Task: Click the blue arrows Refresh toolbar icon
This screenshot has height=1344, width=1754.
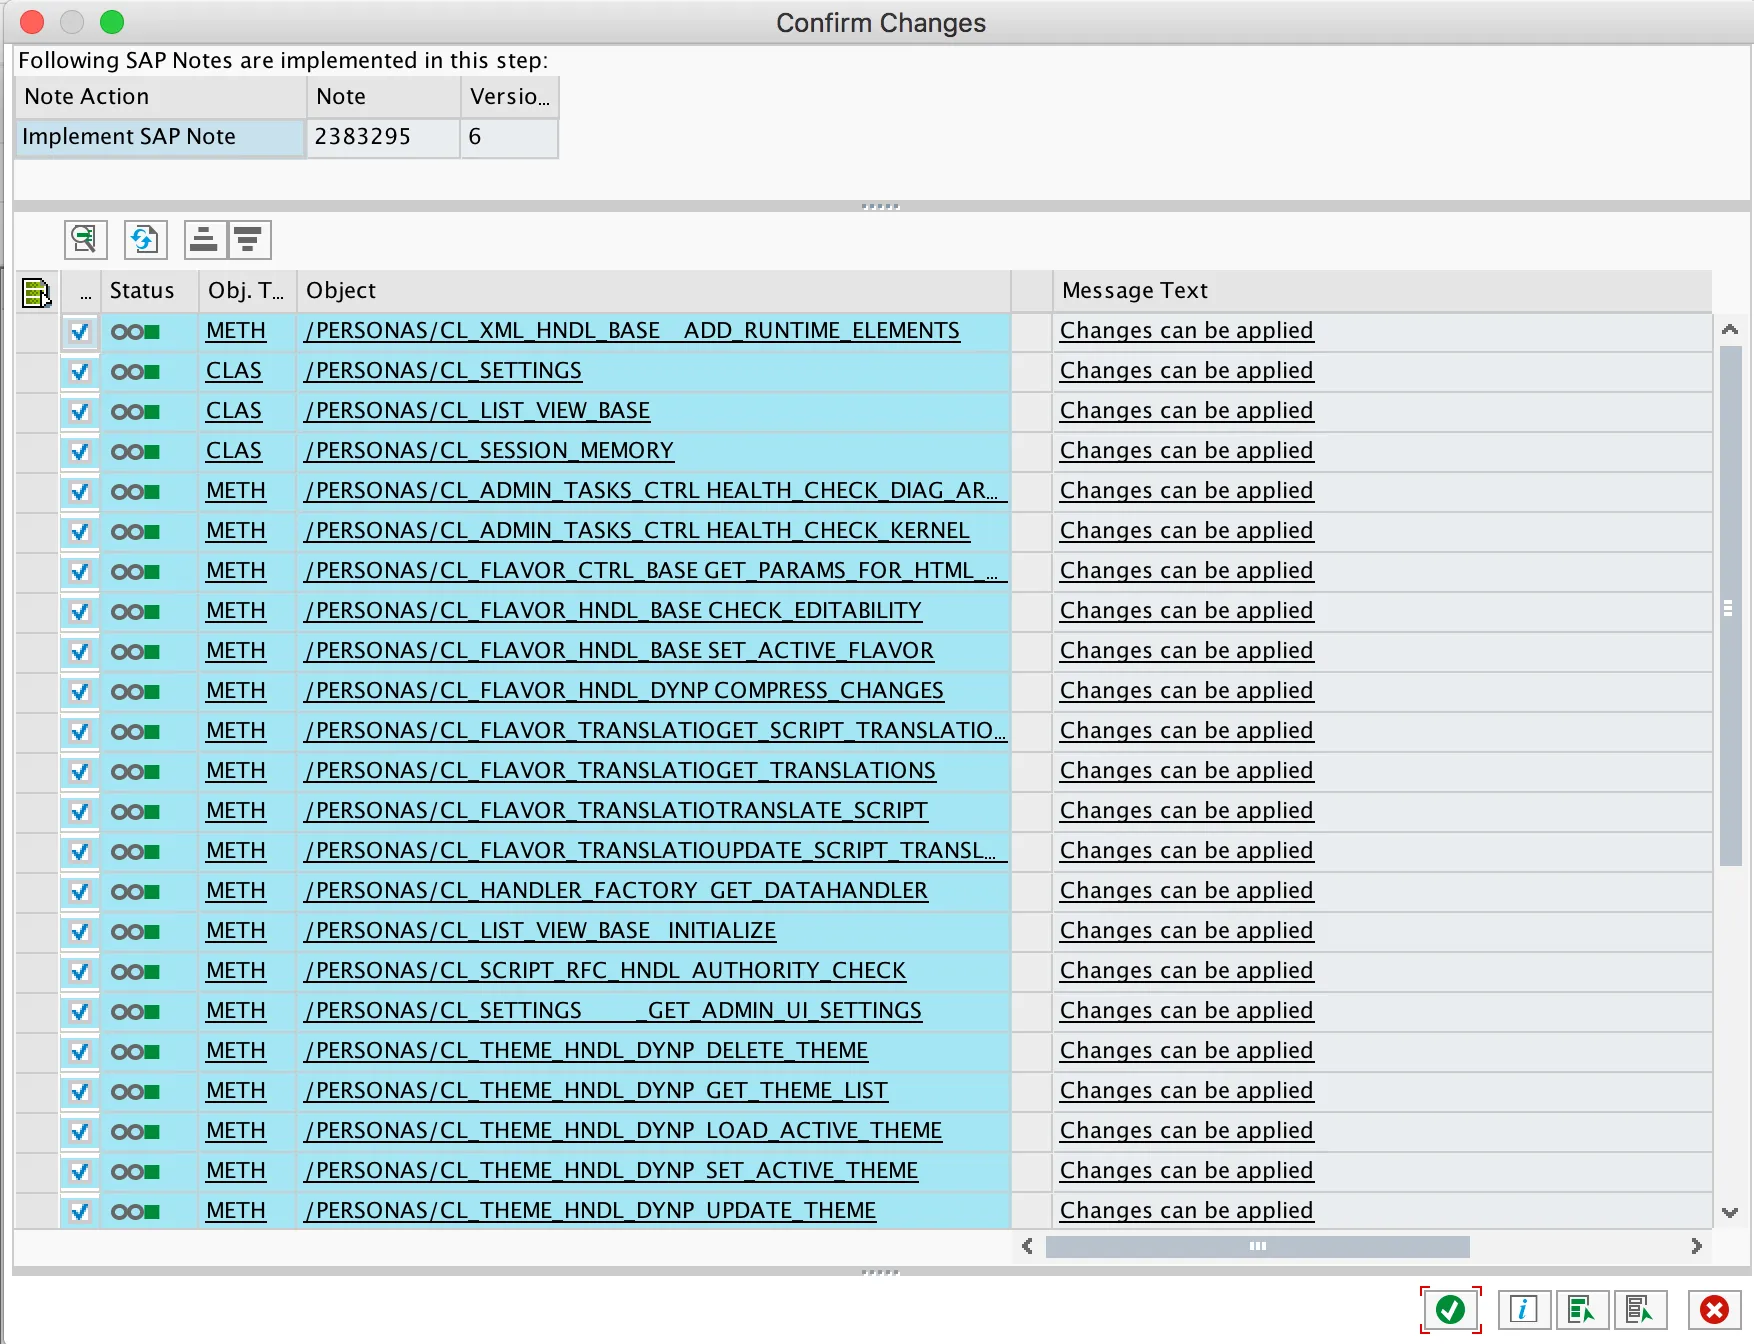Action: click(x=145, y=240)
